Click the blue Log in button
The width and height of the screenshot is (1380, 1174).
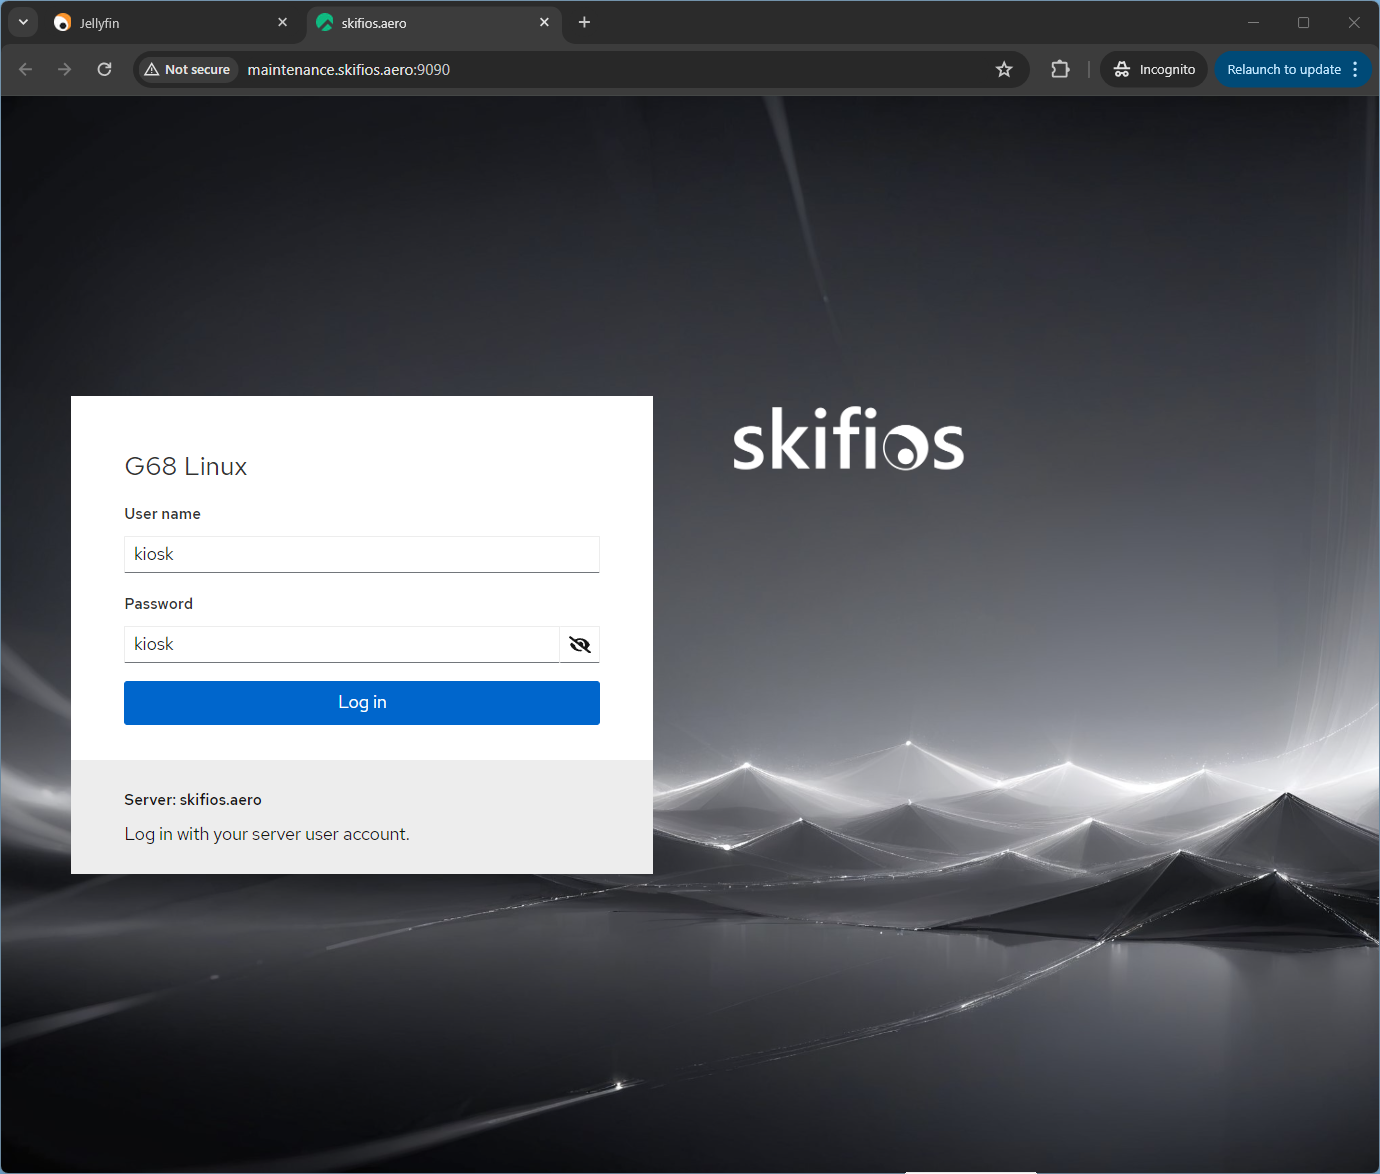point(362,703)
